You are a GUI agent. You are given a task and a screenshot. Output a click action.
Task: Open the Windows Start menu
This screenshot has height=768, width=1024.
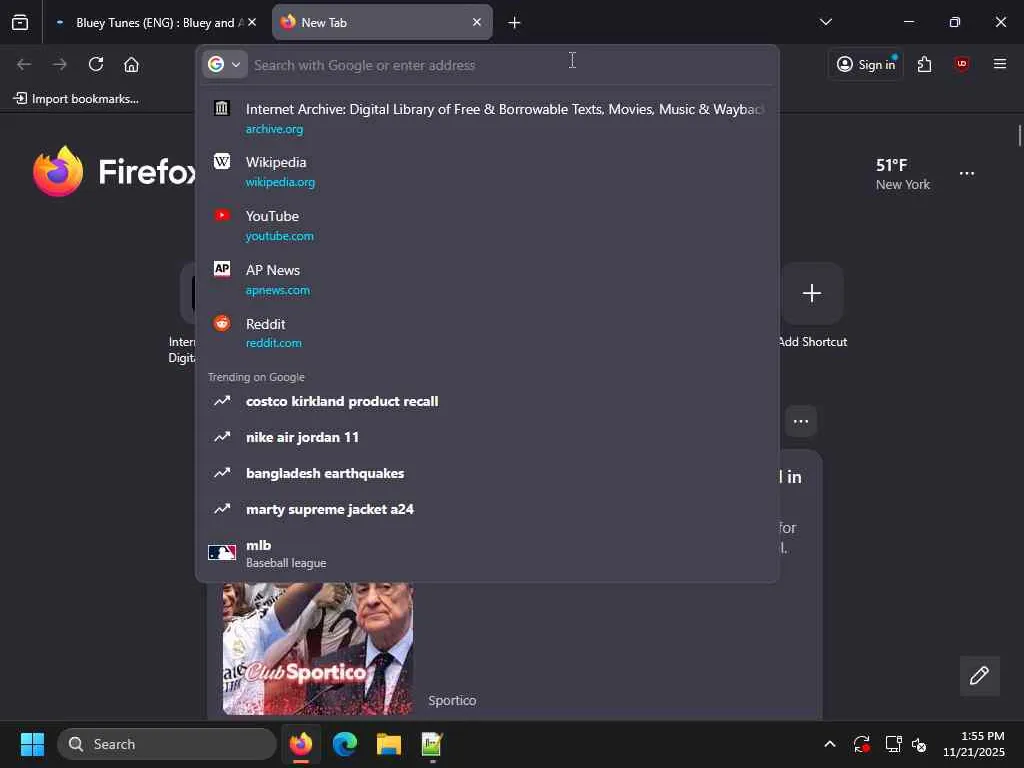32,744
